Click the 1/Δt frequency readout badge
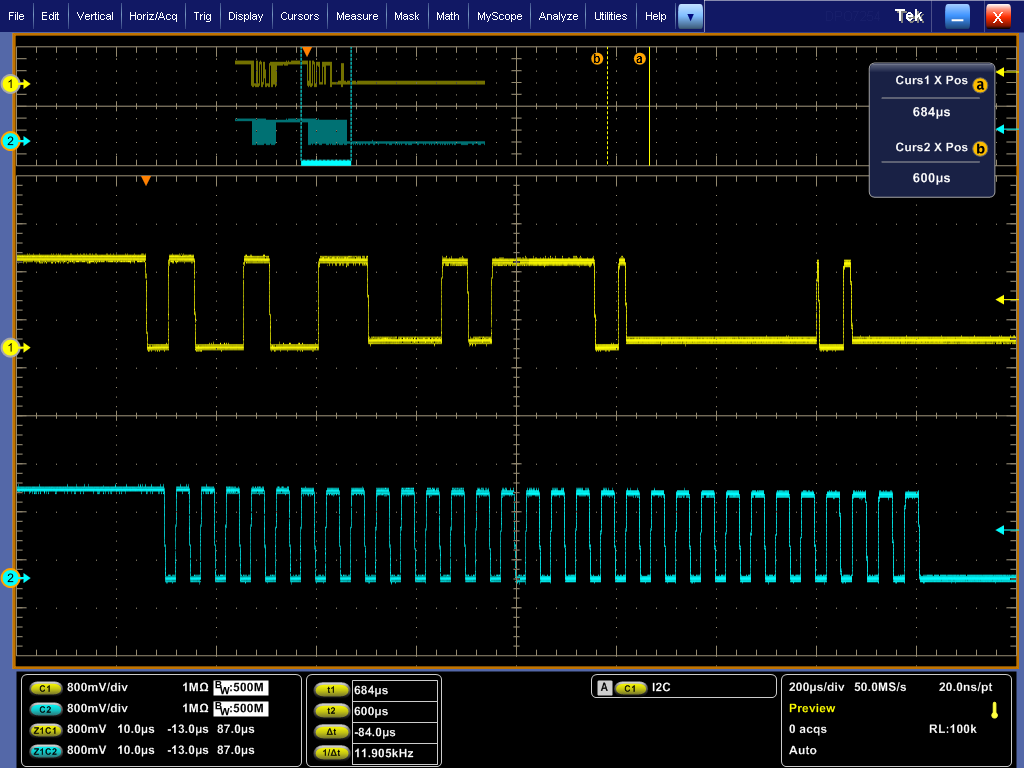 coord(331,753)
